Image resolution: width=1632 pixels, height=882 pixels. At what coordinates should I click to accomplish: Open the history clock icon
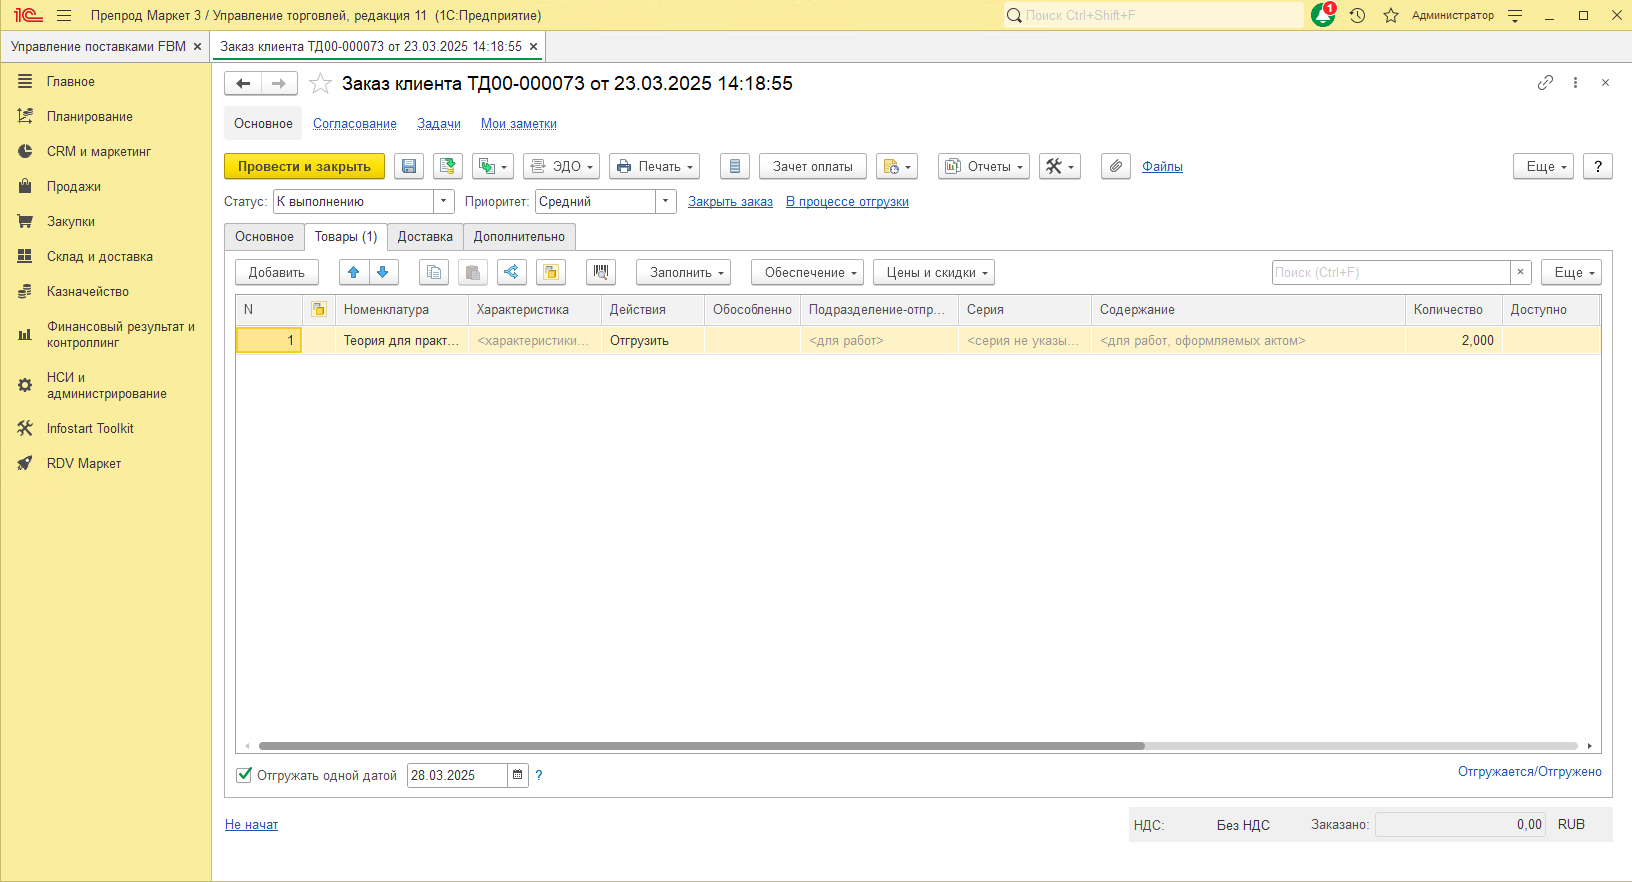point(1357,15)
